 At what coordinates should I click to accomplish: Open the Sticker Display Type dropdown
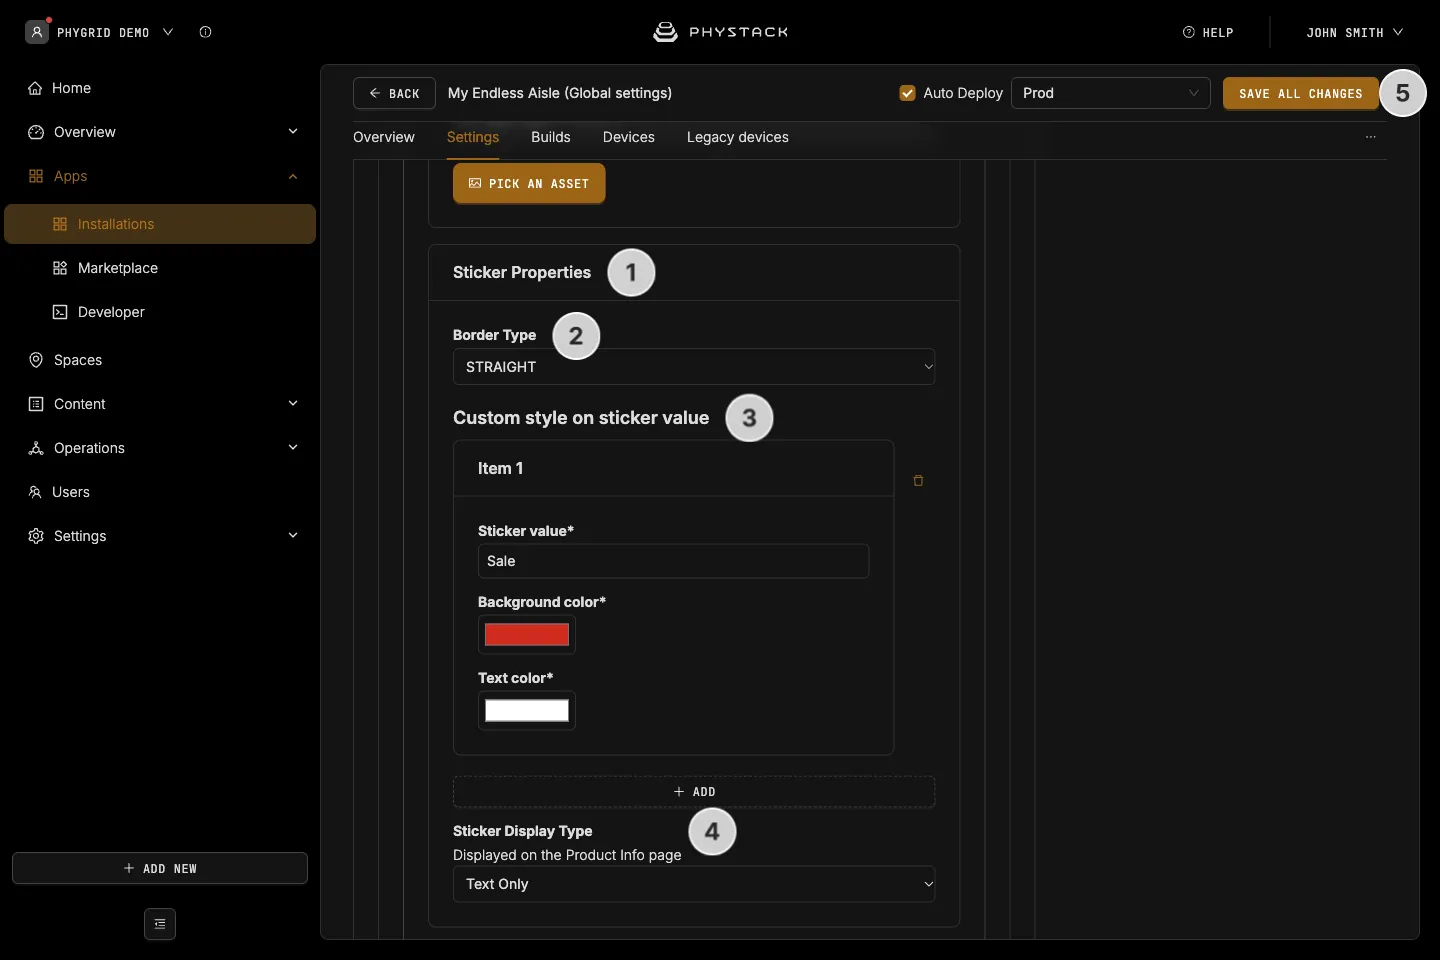(x=694, y=884)
